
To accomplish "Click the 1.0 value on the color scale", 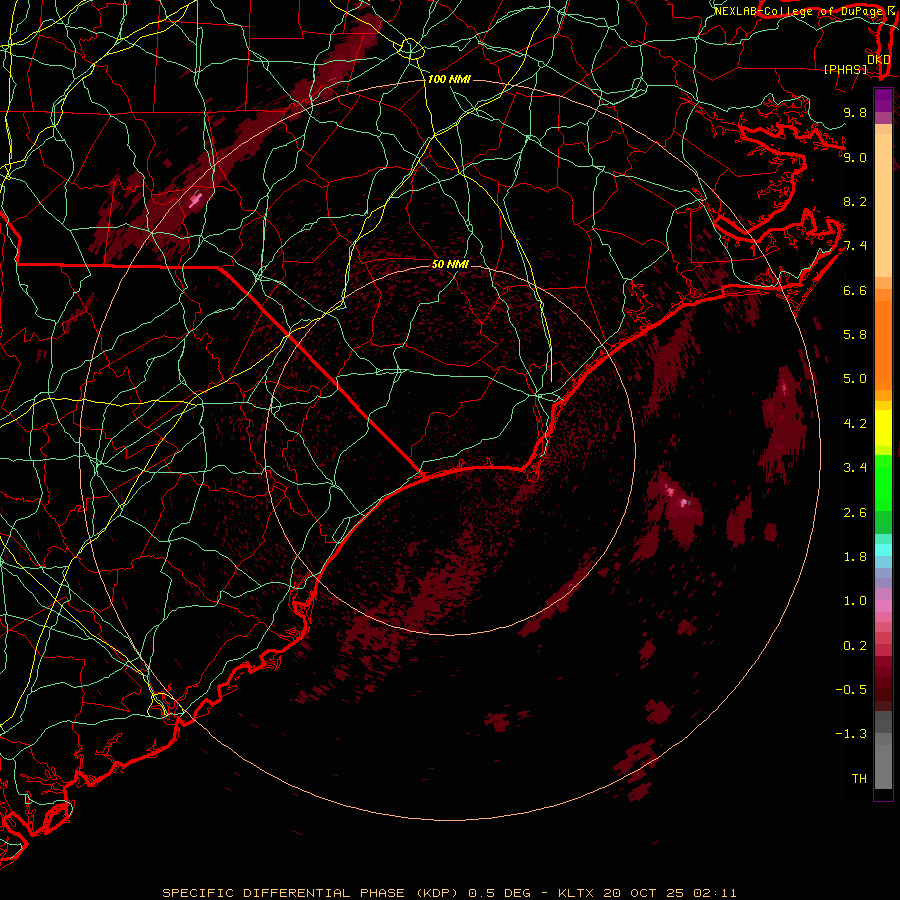I will point(855,601).
